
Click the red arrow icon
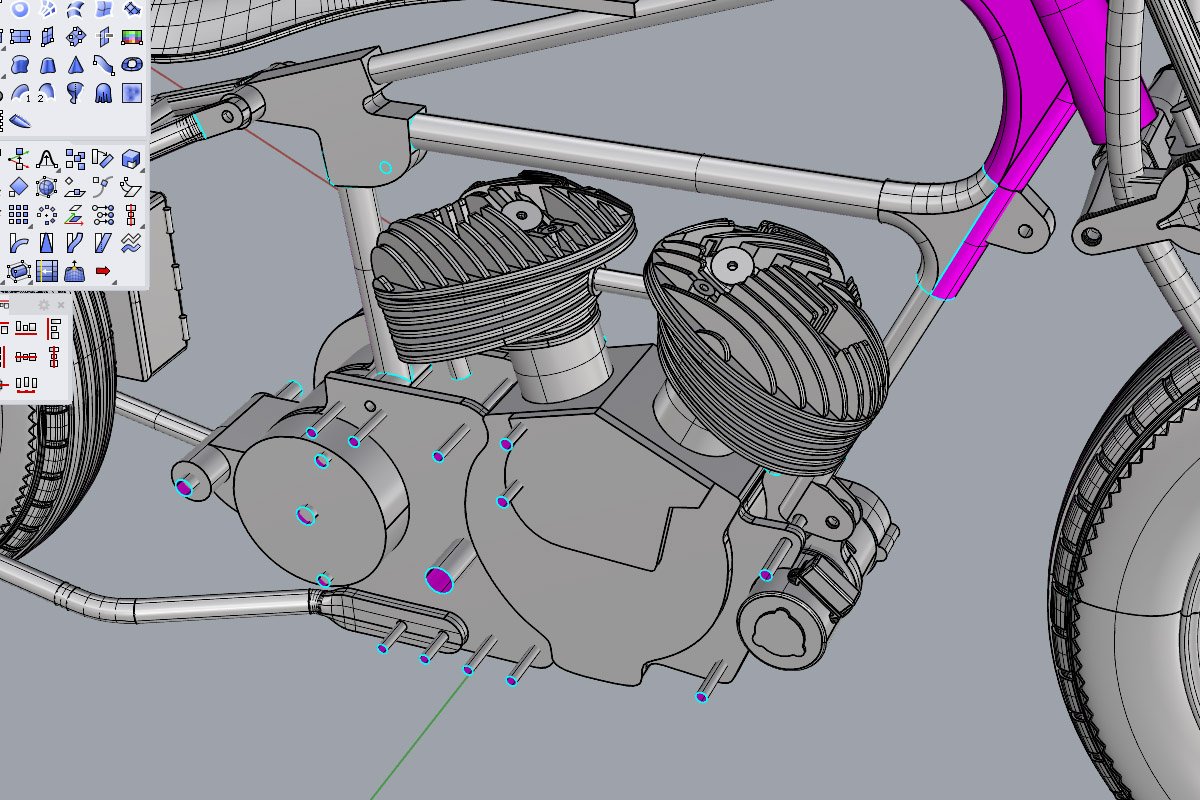pos(102,271)
